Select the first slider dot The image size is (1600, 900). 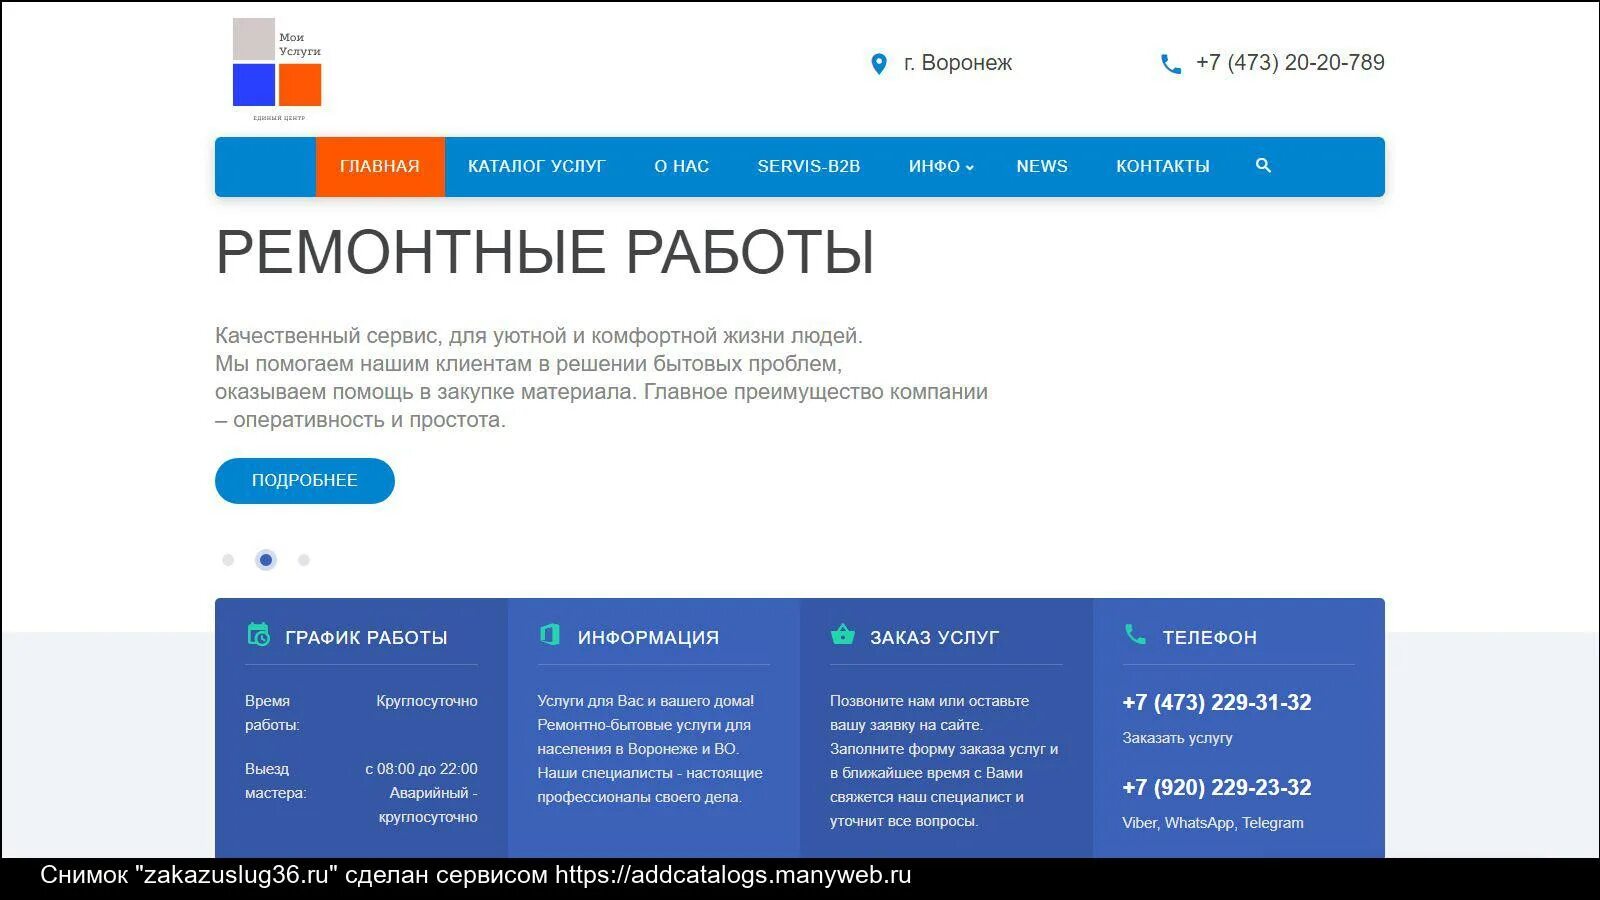[x=228, y=560]
